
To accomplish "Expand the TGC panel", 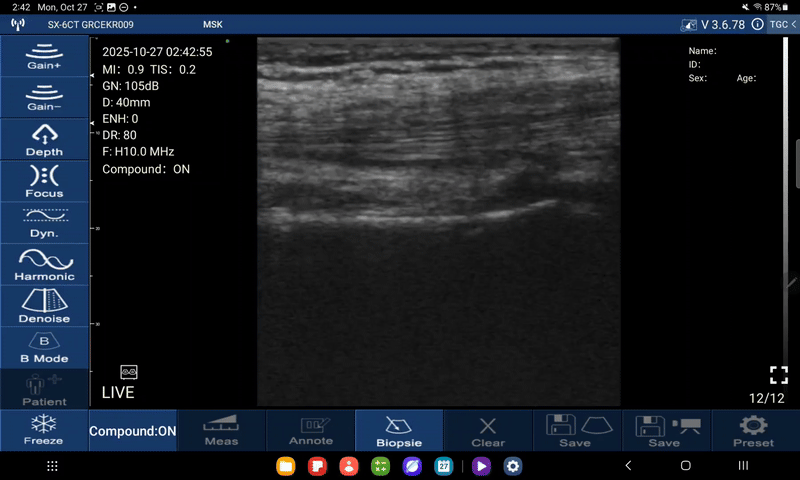I will point(783,24).
